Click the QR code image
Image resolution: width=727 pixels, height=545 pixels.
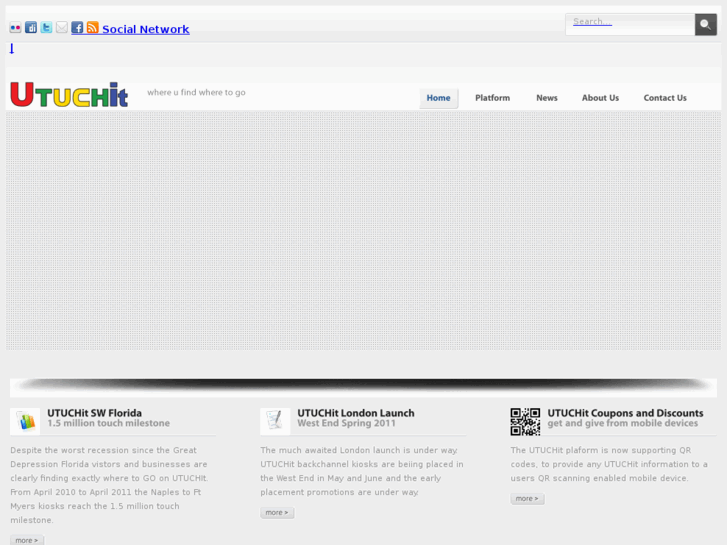[x=525, y=422]
